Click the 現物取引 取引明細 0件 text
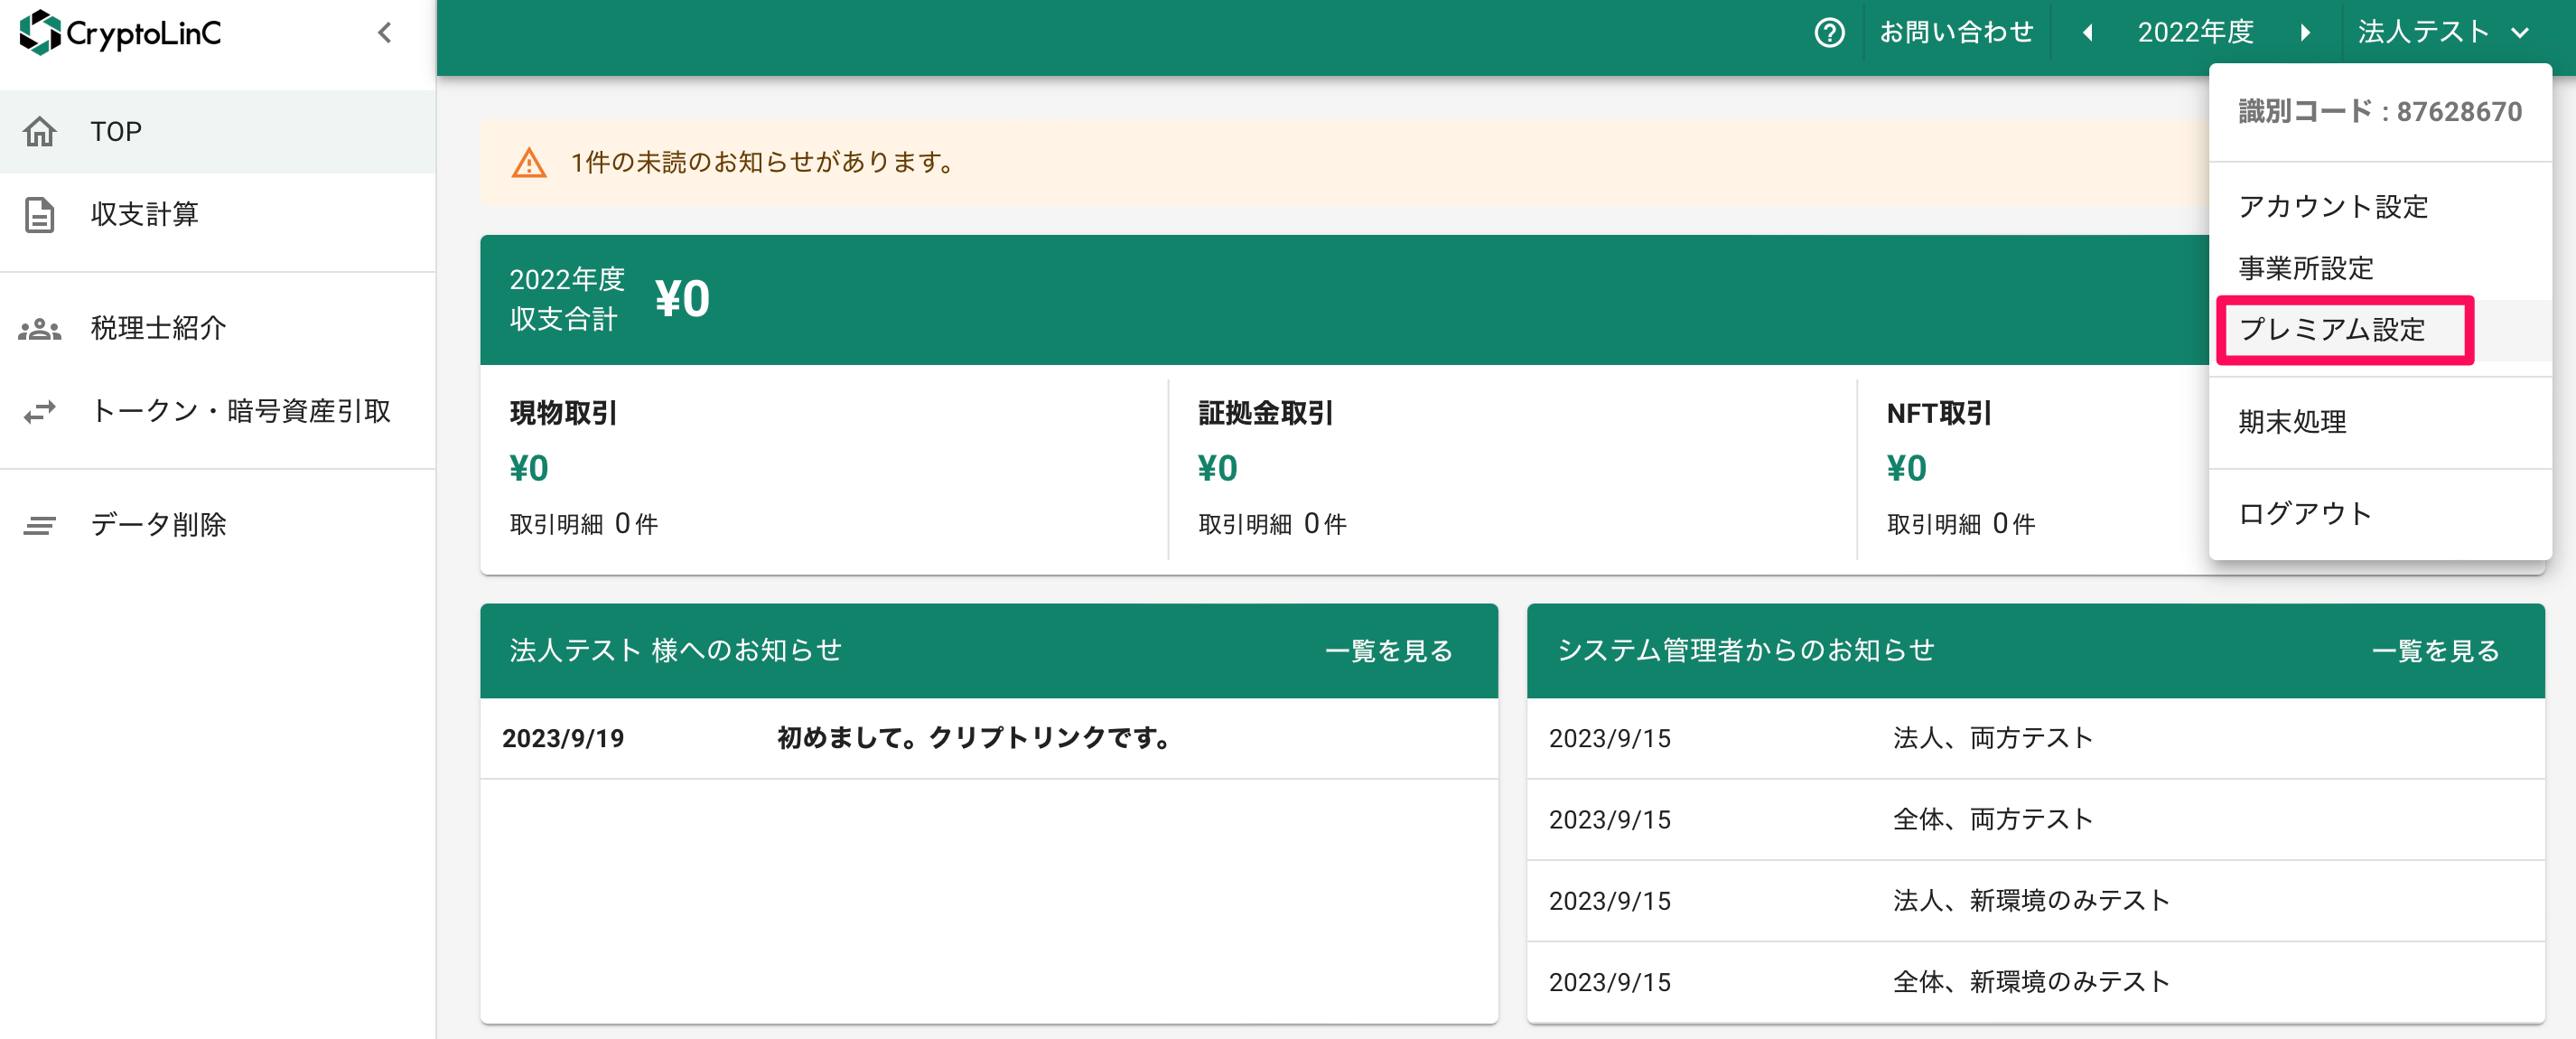2576x1039 pixels. coord(584,524)
